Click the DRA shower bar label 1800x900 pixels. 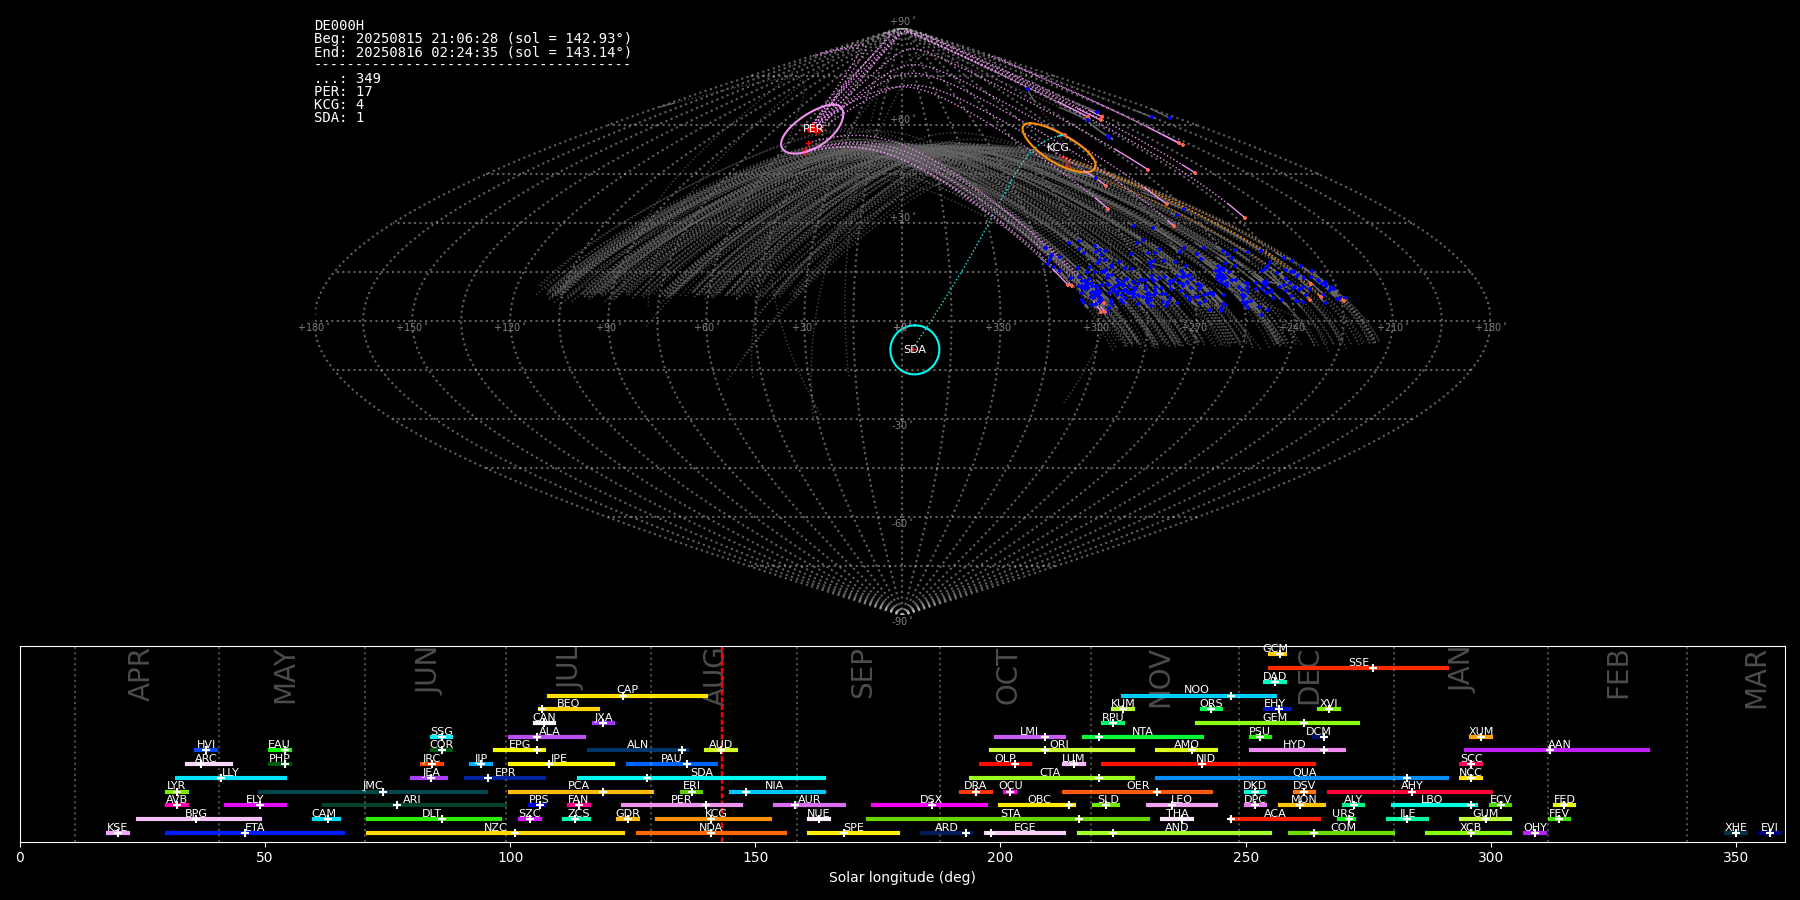point(975,786)
